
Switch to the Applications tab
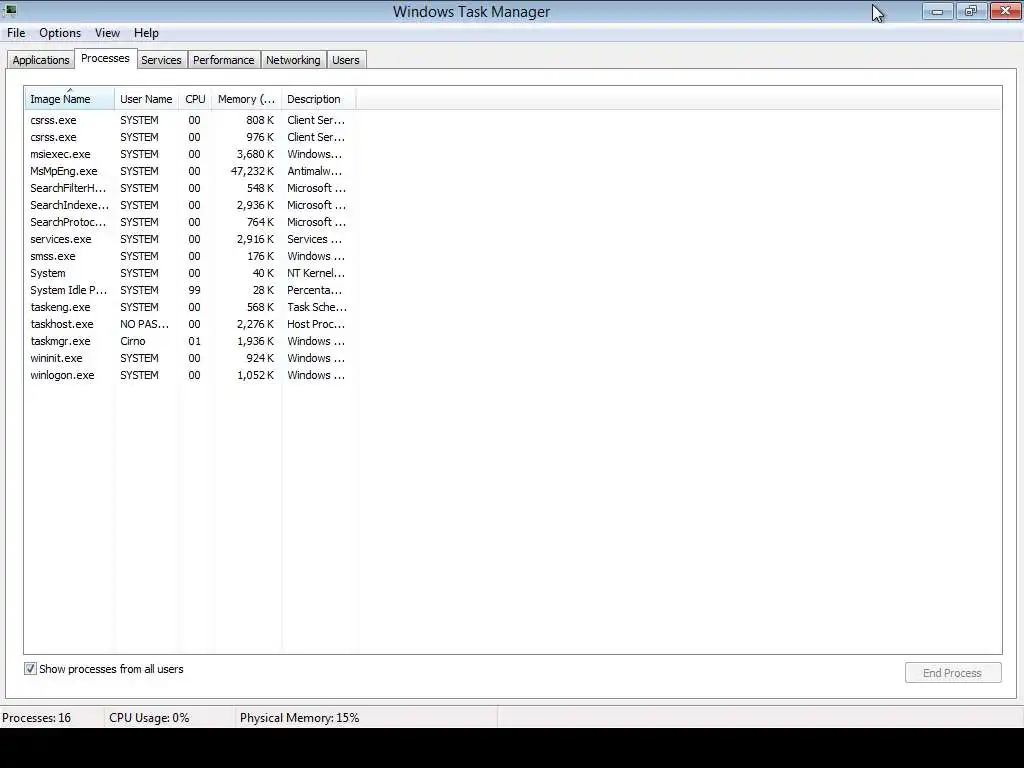coord(40,60)
